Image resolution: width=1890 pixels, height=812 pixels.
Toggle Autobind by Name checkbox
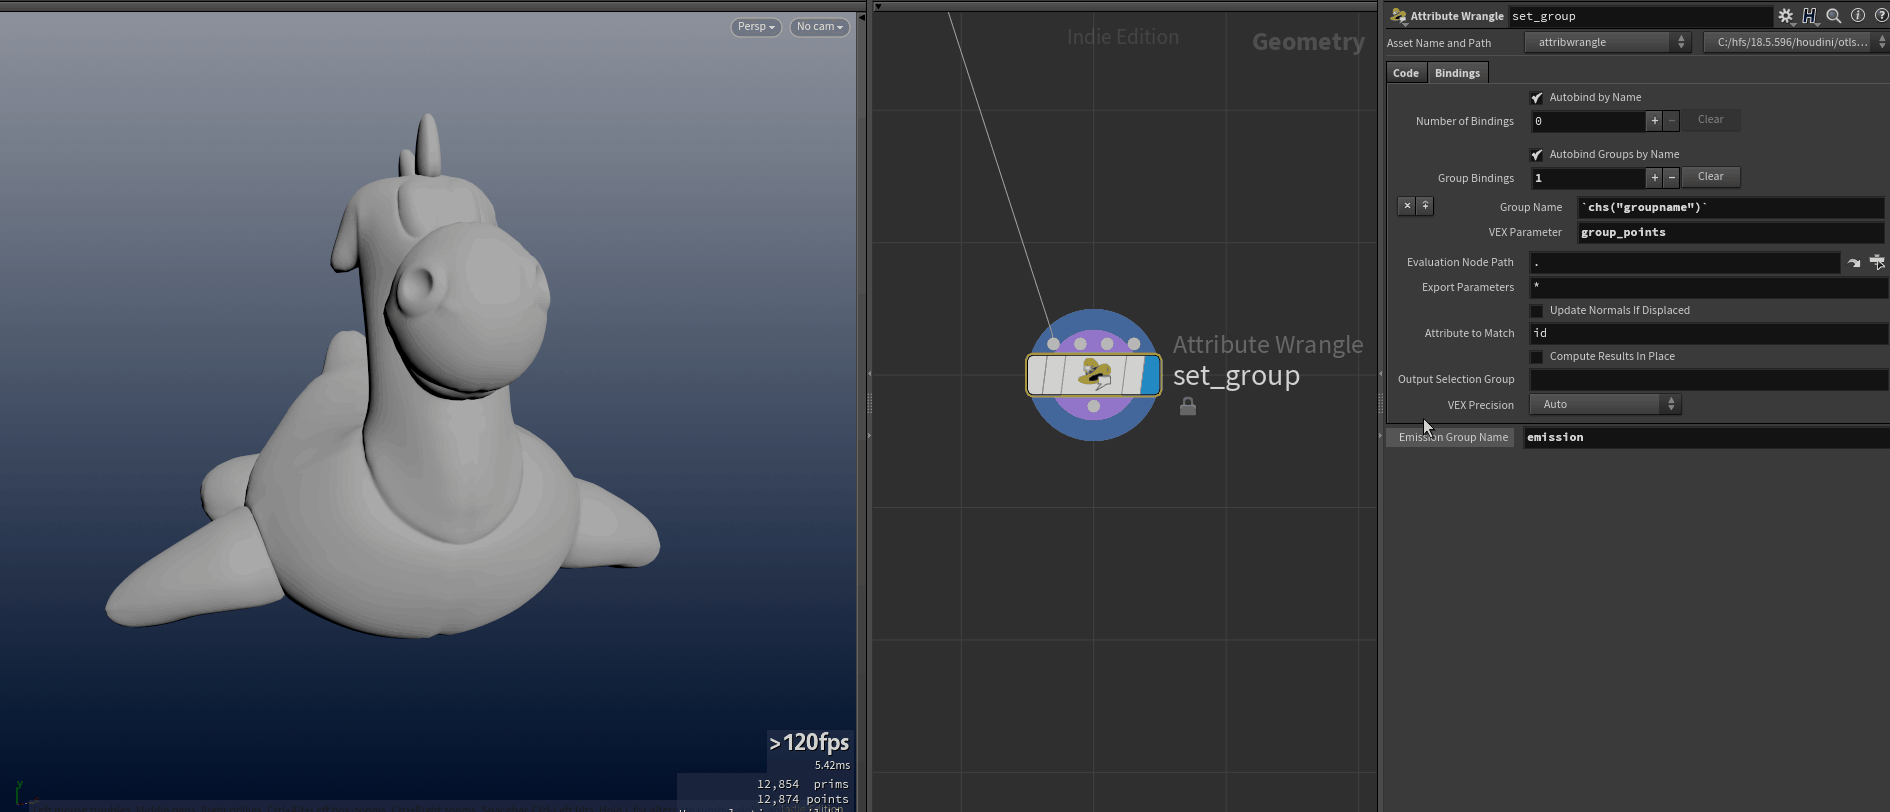click(x=1537, y=98)
